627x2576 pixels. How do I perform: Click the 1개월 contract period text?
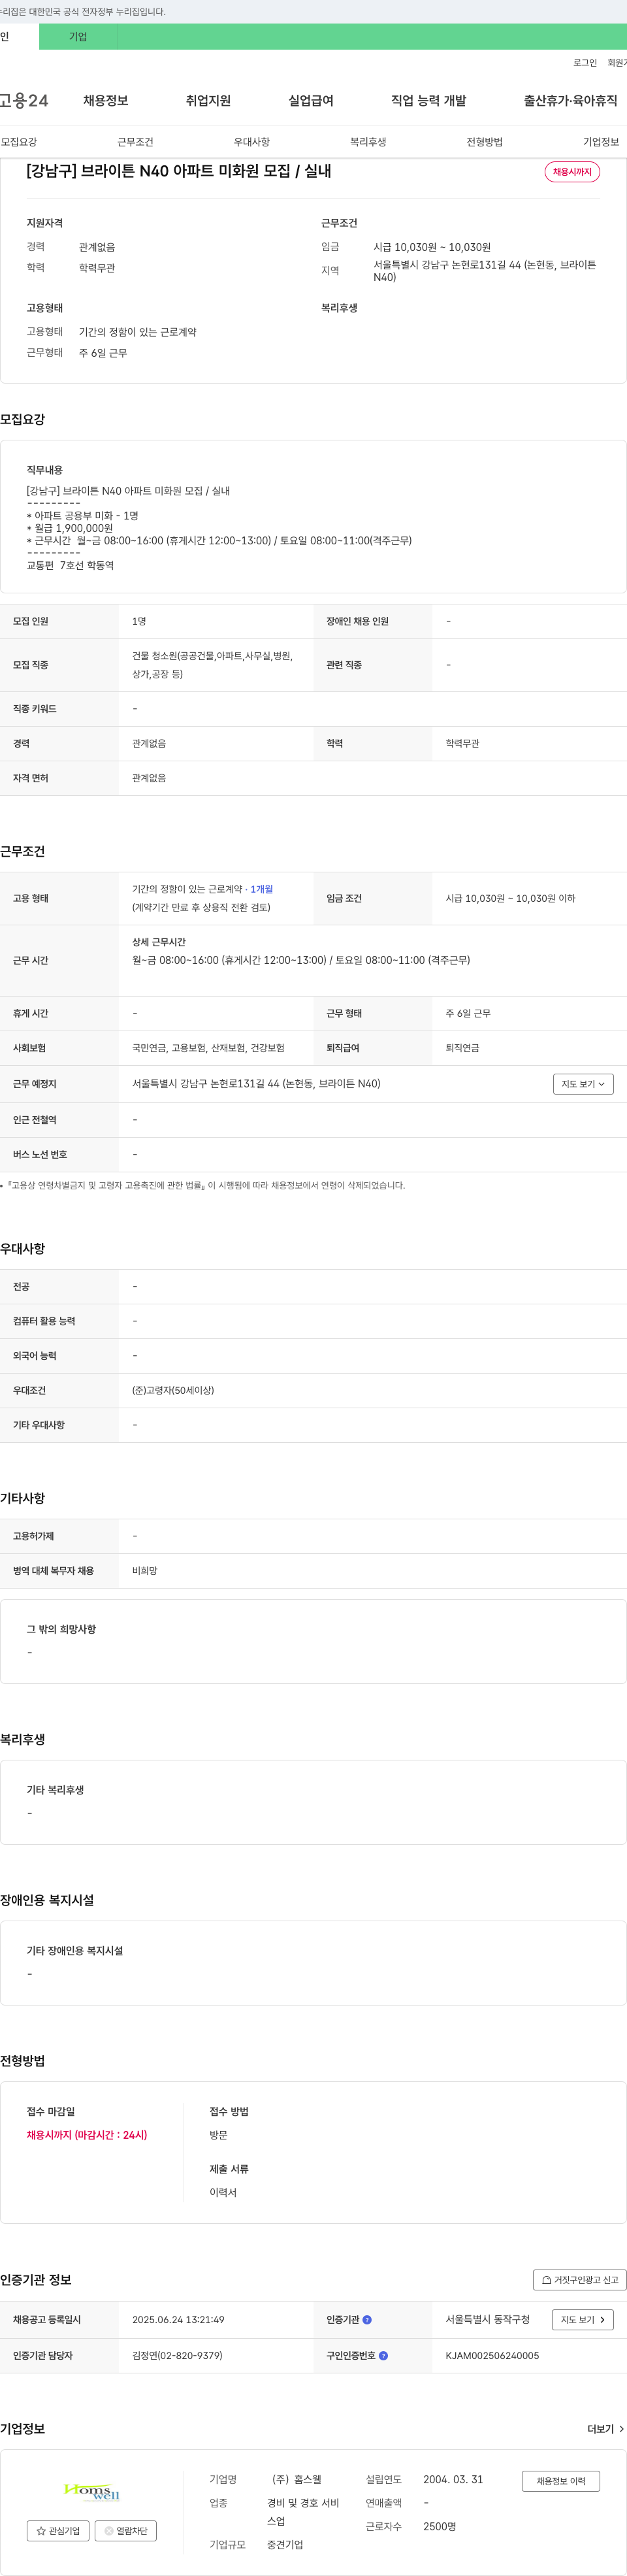point(262,889)
